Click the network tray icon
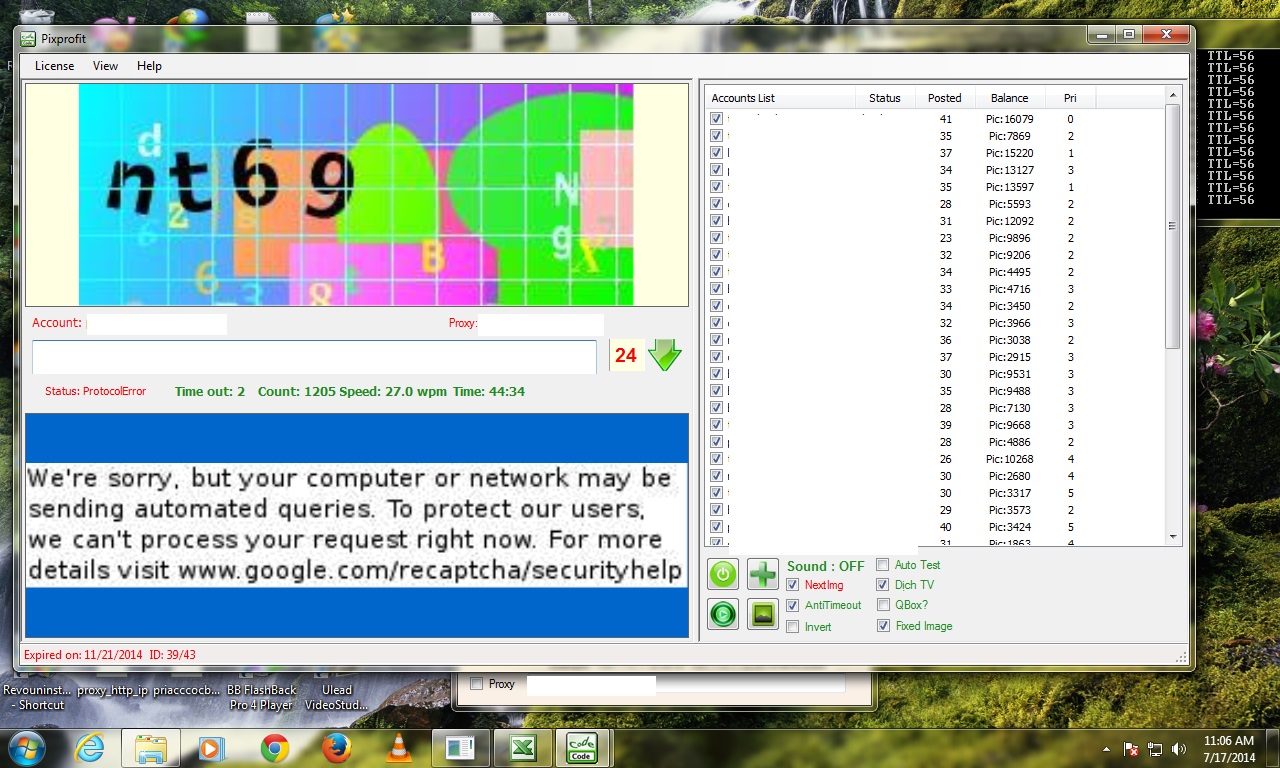 point(1155,749)
